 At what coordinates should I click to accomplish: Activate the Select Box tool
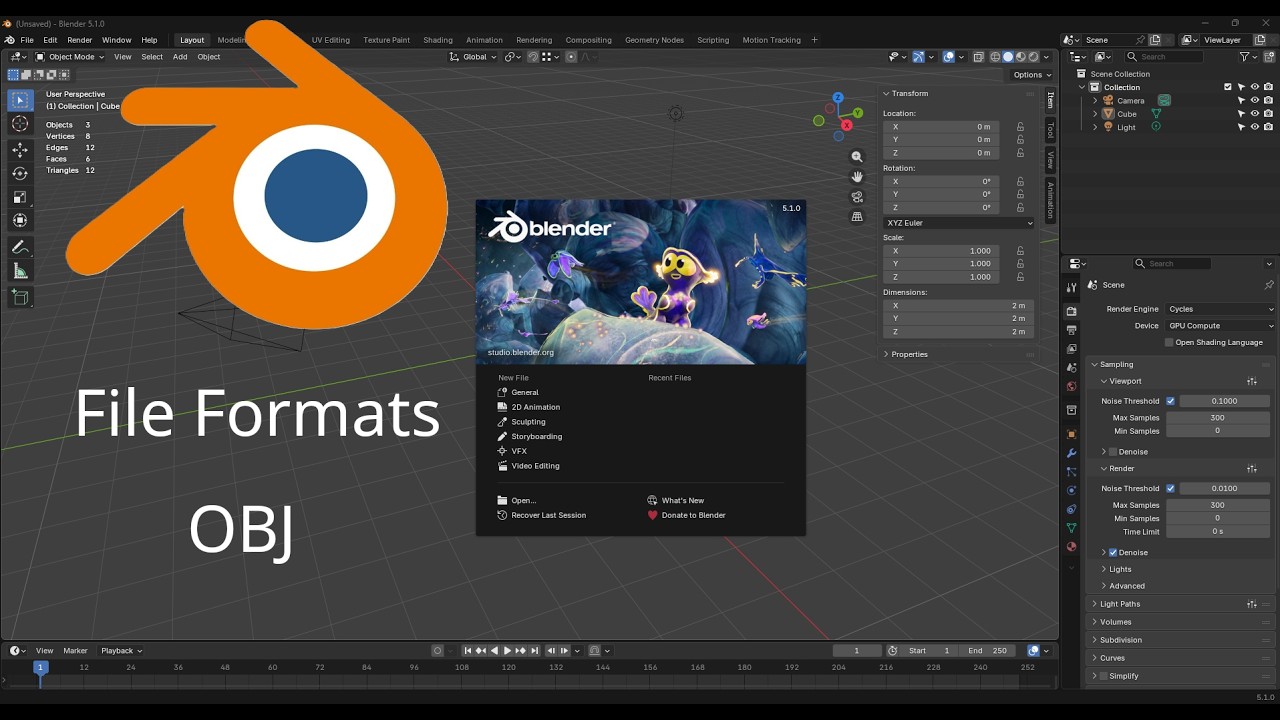[x=20, y=100]
